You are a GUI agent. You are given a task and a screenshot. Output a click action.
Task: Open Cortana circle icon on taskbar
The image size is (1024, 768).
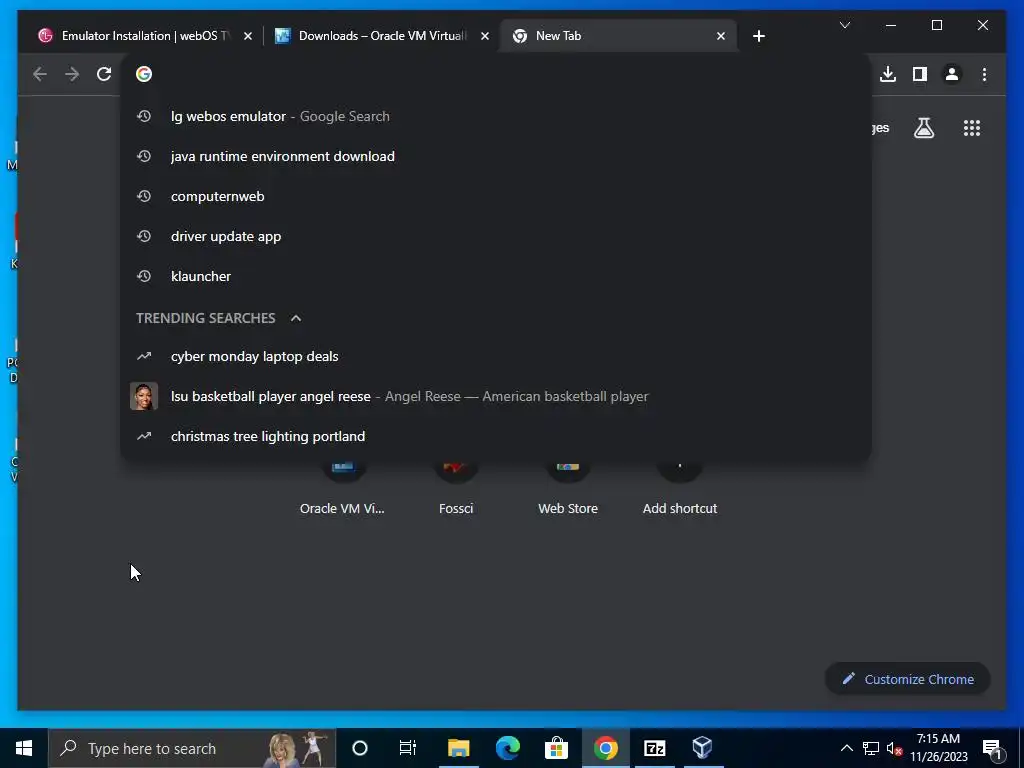coord(360,748)
